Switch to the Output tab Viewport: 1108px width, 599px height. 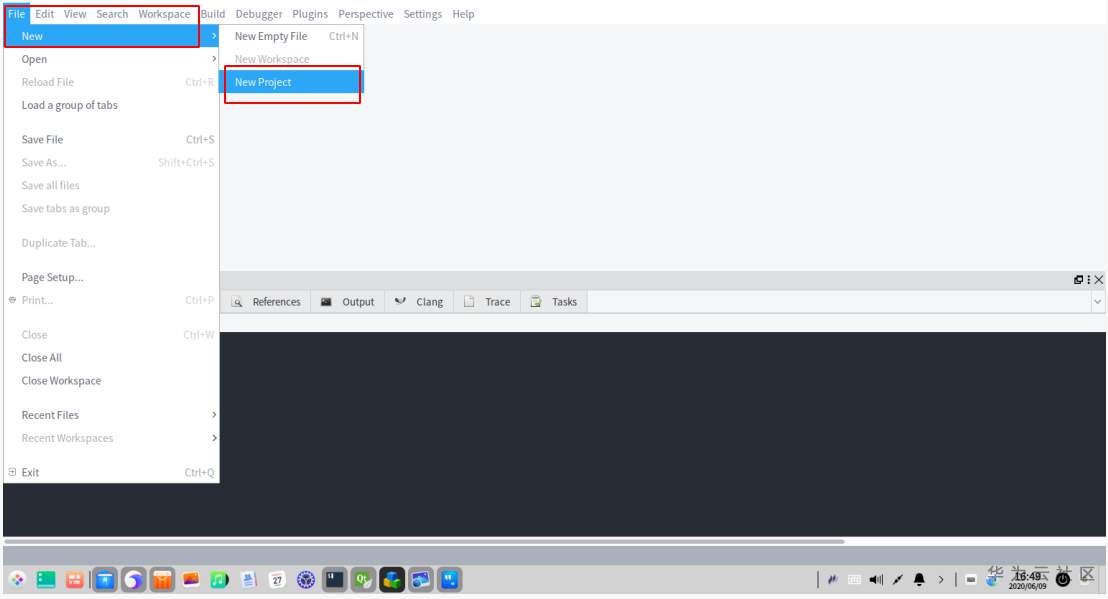click(x=348, y=302)
